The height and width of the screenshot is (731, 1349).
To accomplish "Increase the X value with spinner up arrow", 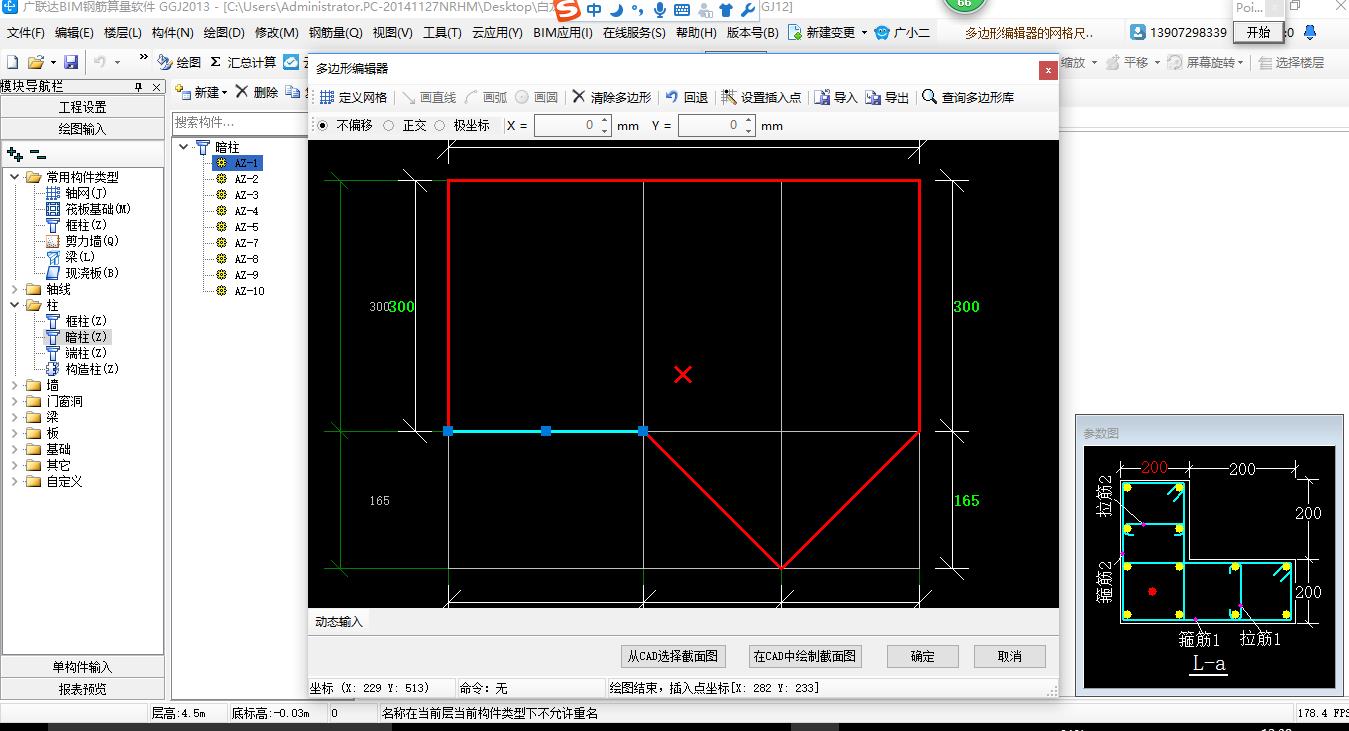I will tap(605, 121).
